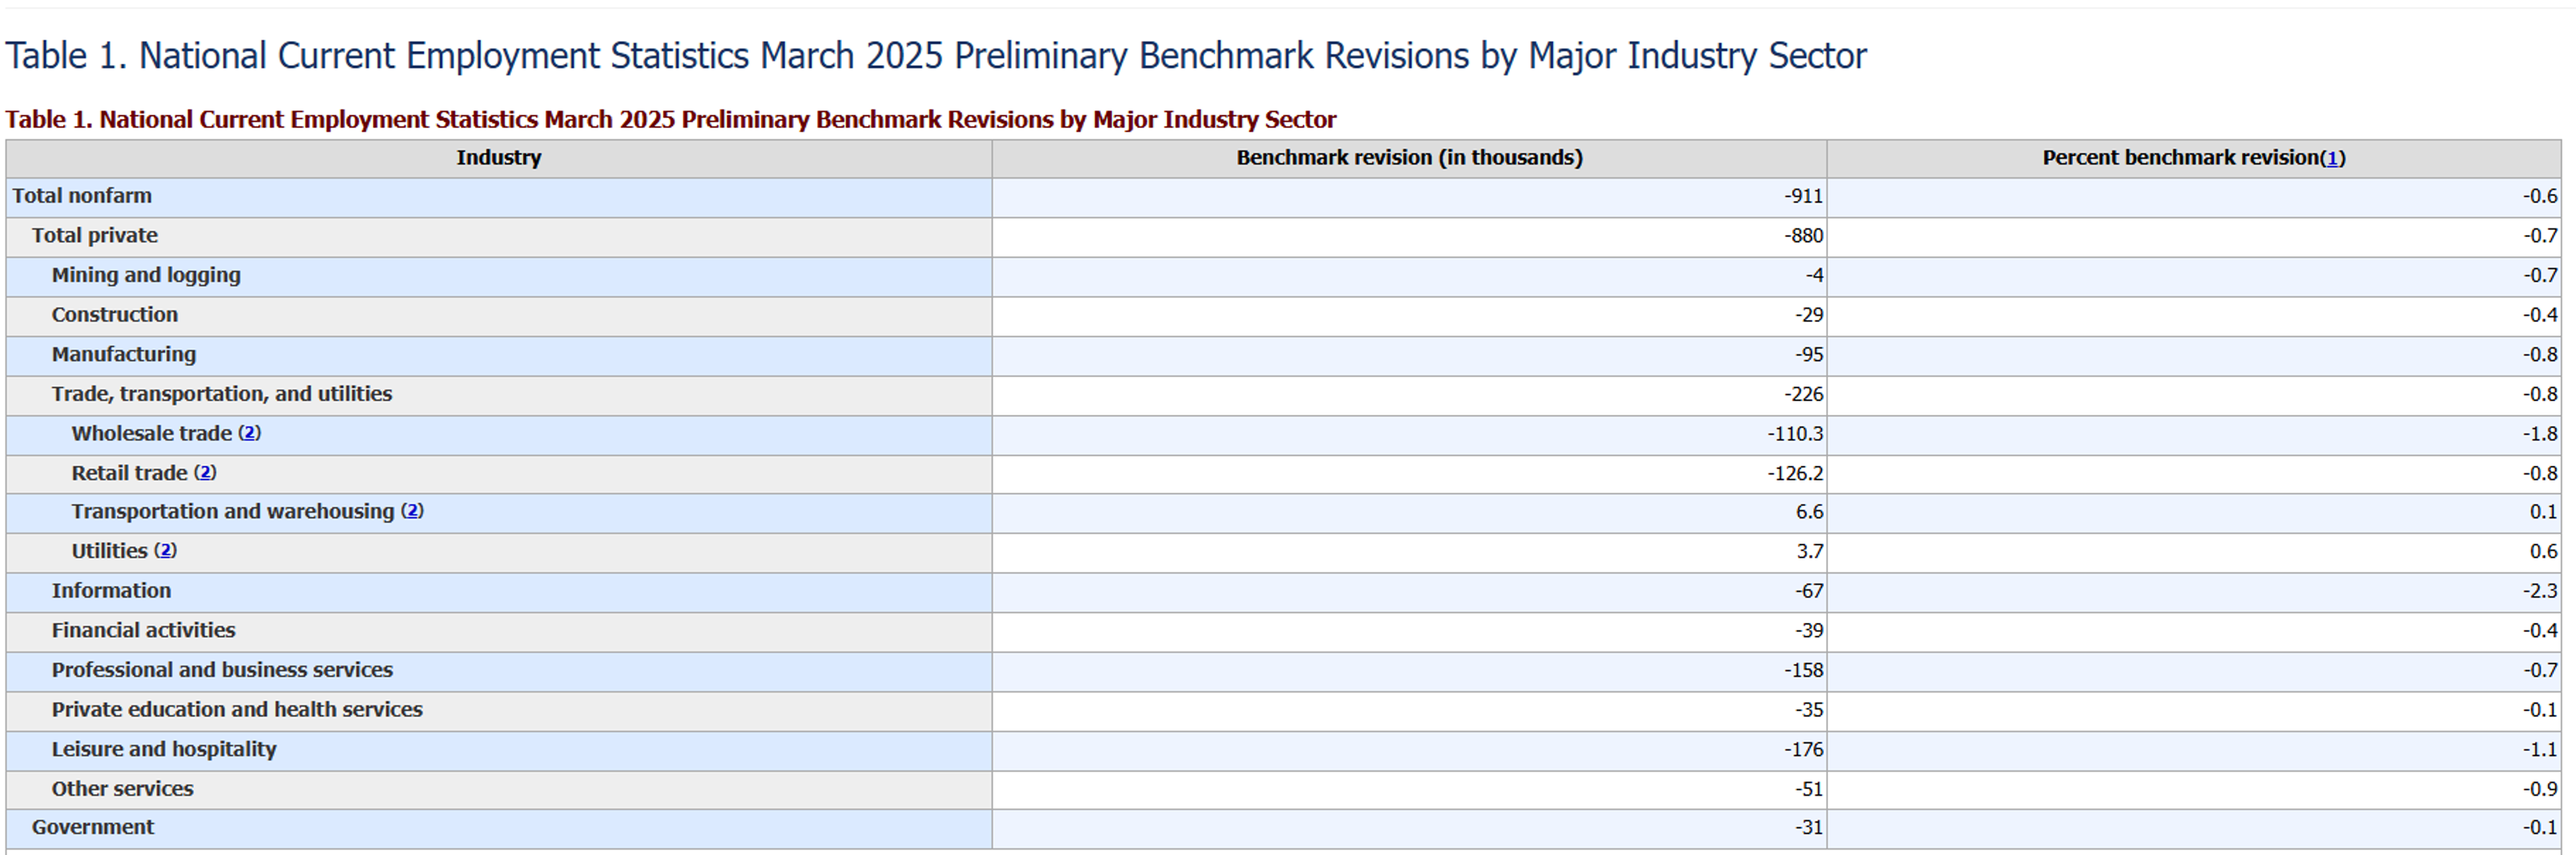The width and height of the screenshot is (2576, 855).
Task: Select the Construction row label
Action: click(115, 315)
